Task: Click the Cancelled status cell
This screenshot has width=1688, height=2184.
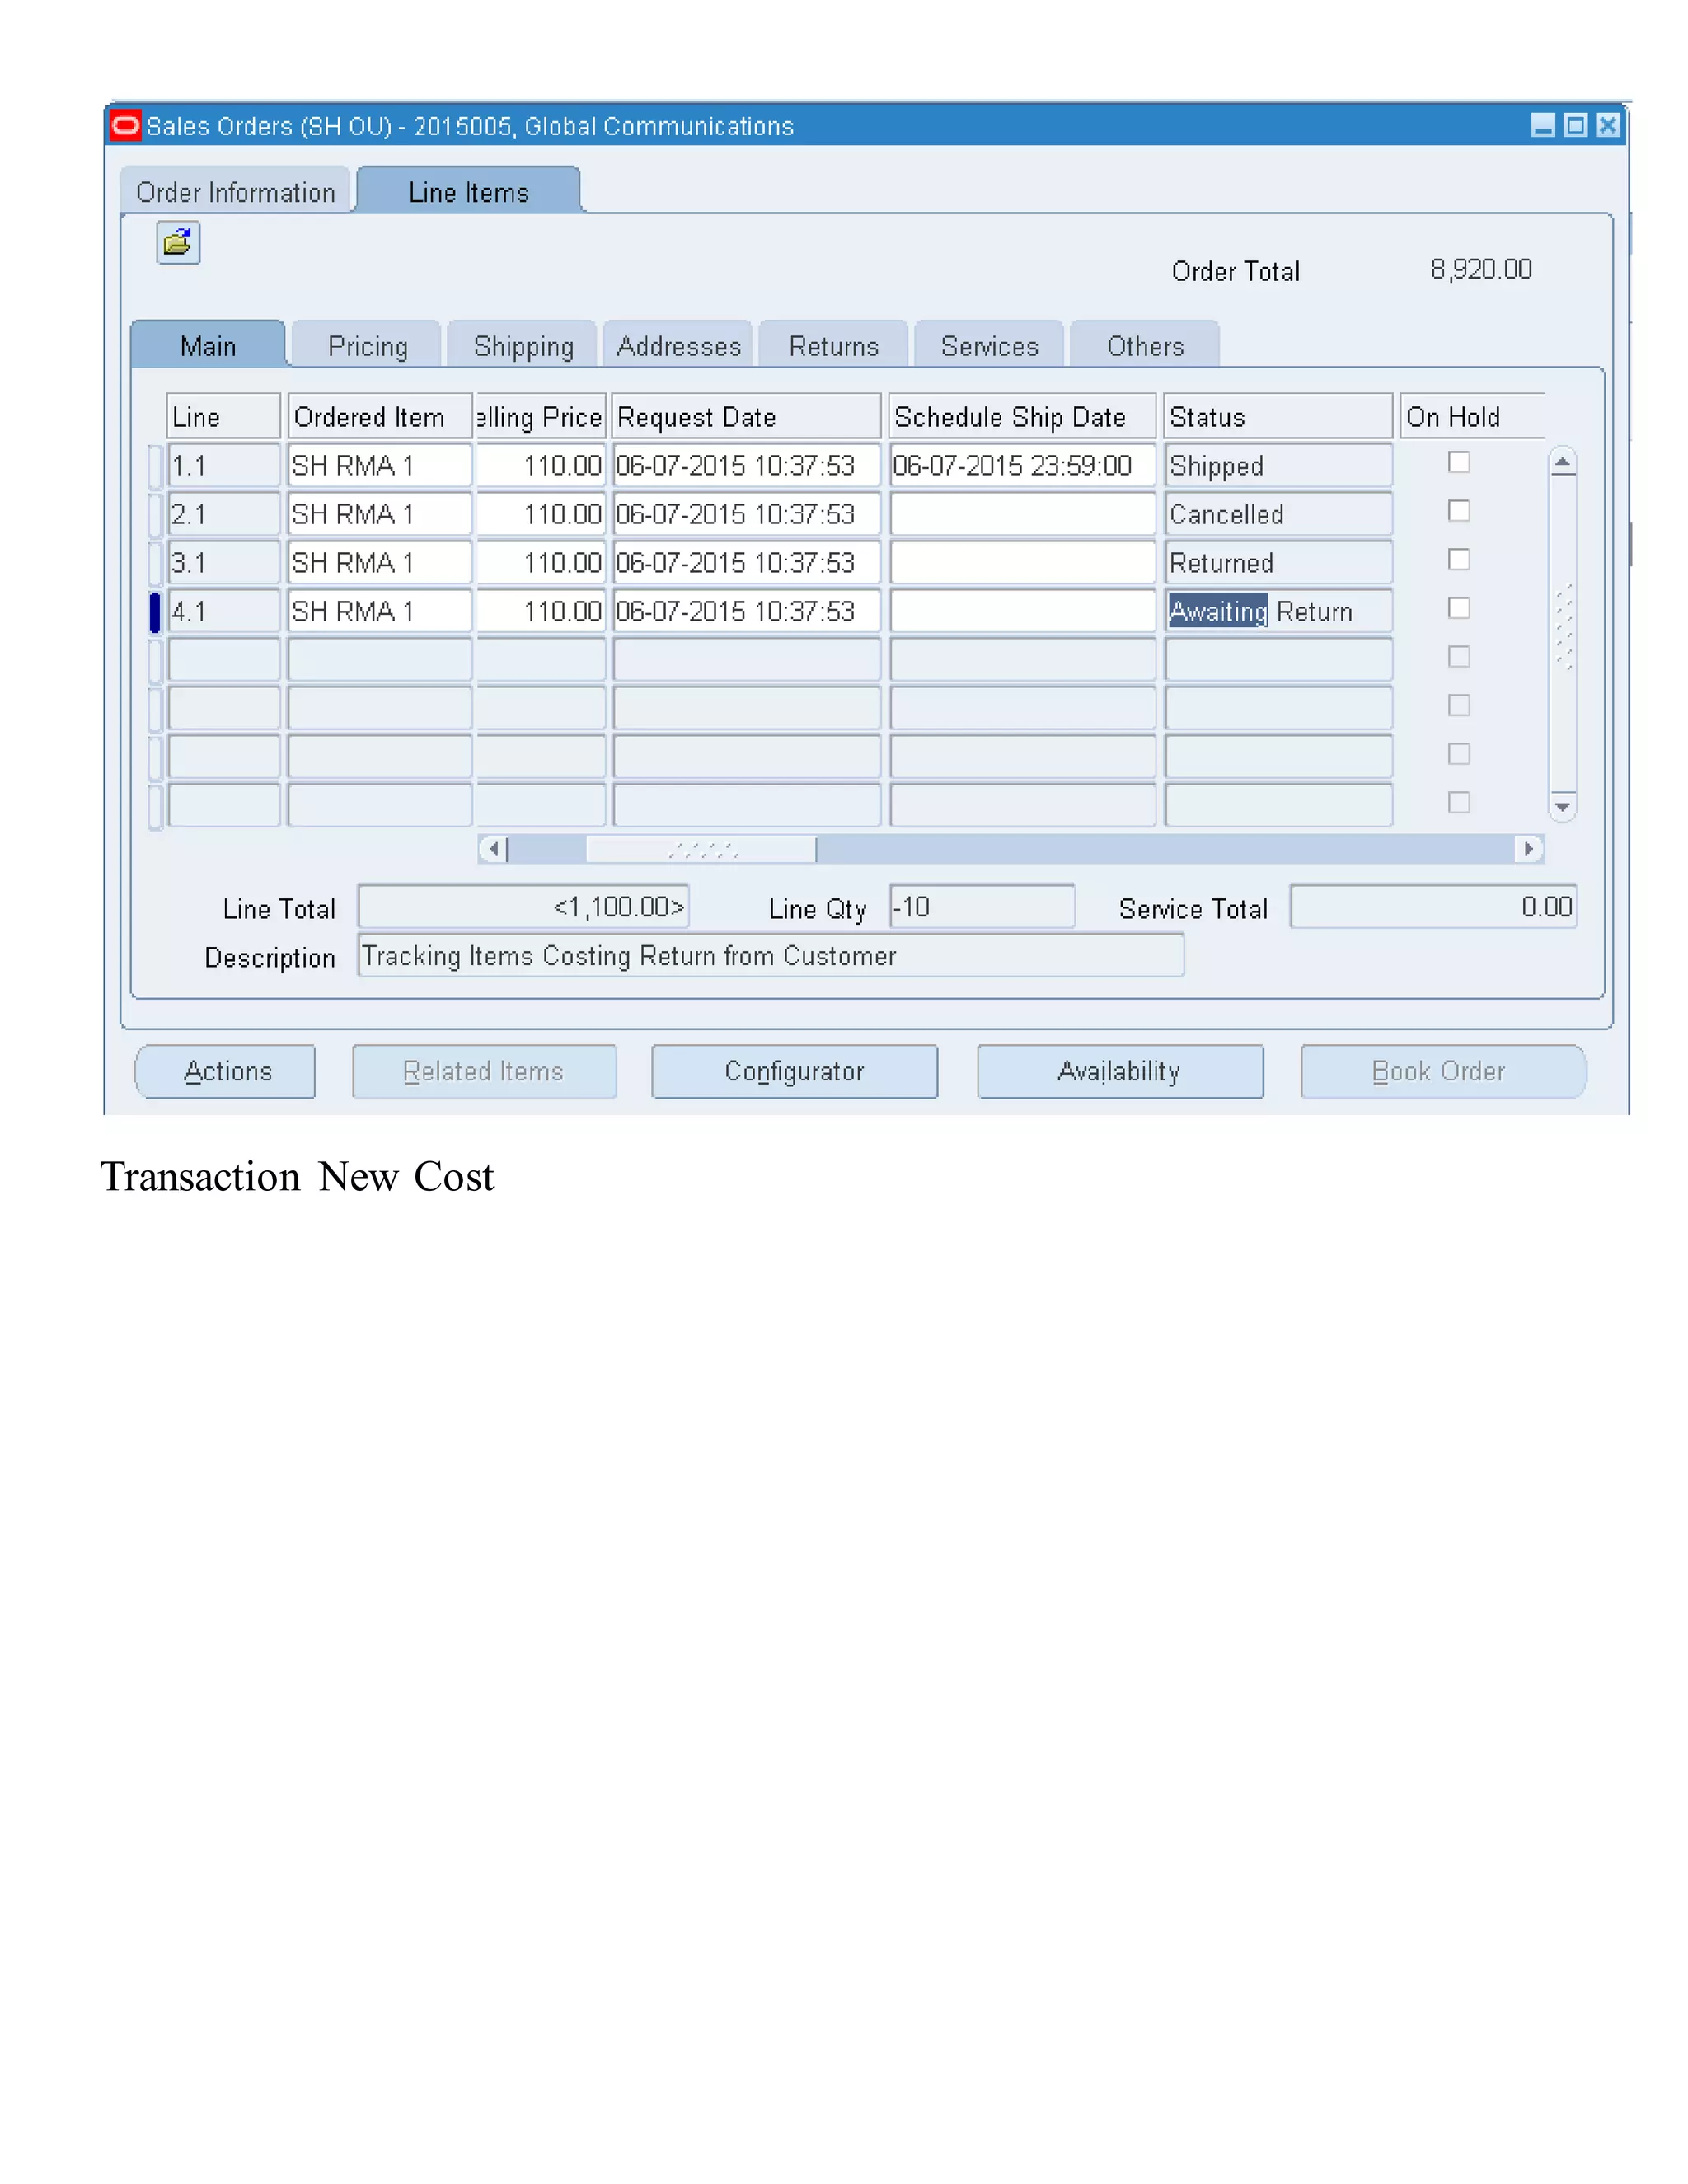Action: (1279, 514)
